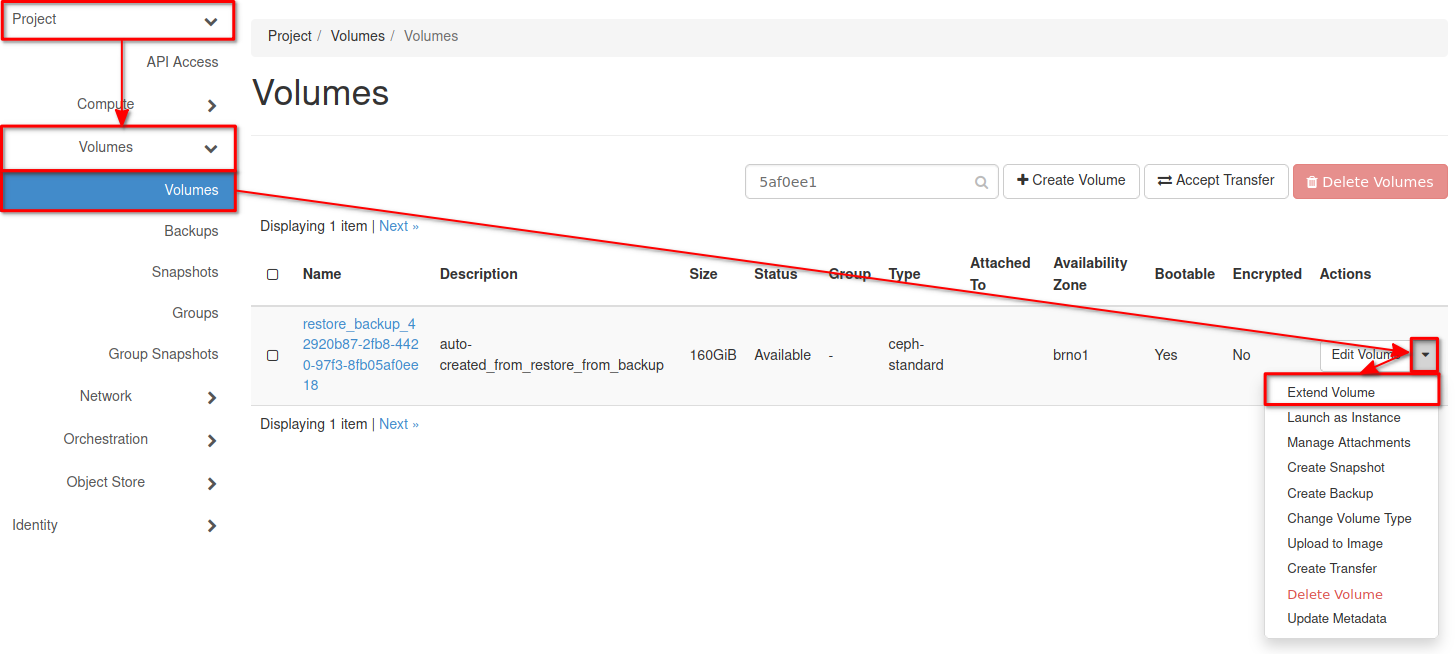The width and height of the screenshot is (1455, 655).
Task: Expand the Object Store section chevron
Action: pyautogui.click(x=211, y=483)
